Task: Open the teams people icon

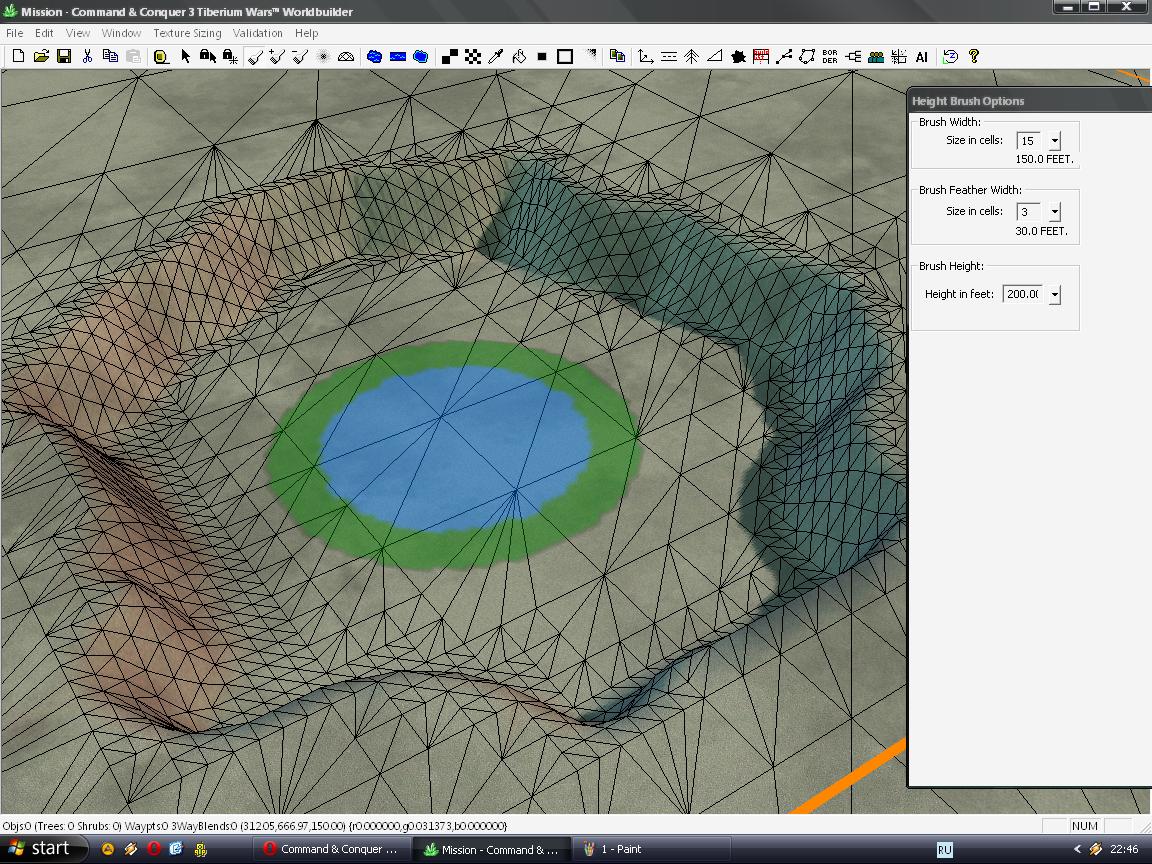Action: pos(876,57)
